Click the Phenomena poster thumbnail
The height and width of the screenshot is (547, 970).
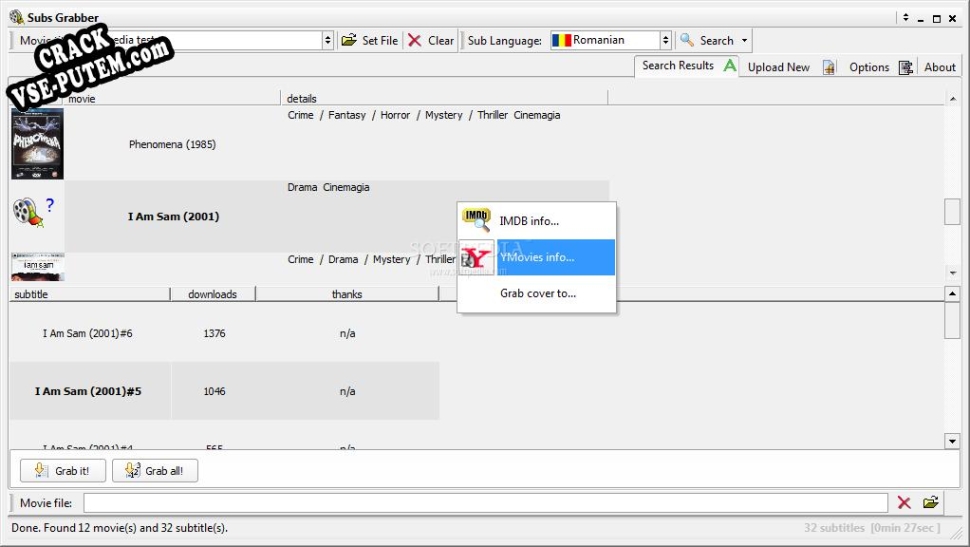(37, 144)
